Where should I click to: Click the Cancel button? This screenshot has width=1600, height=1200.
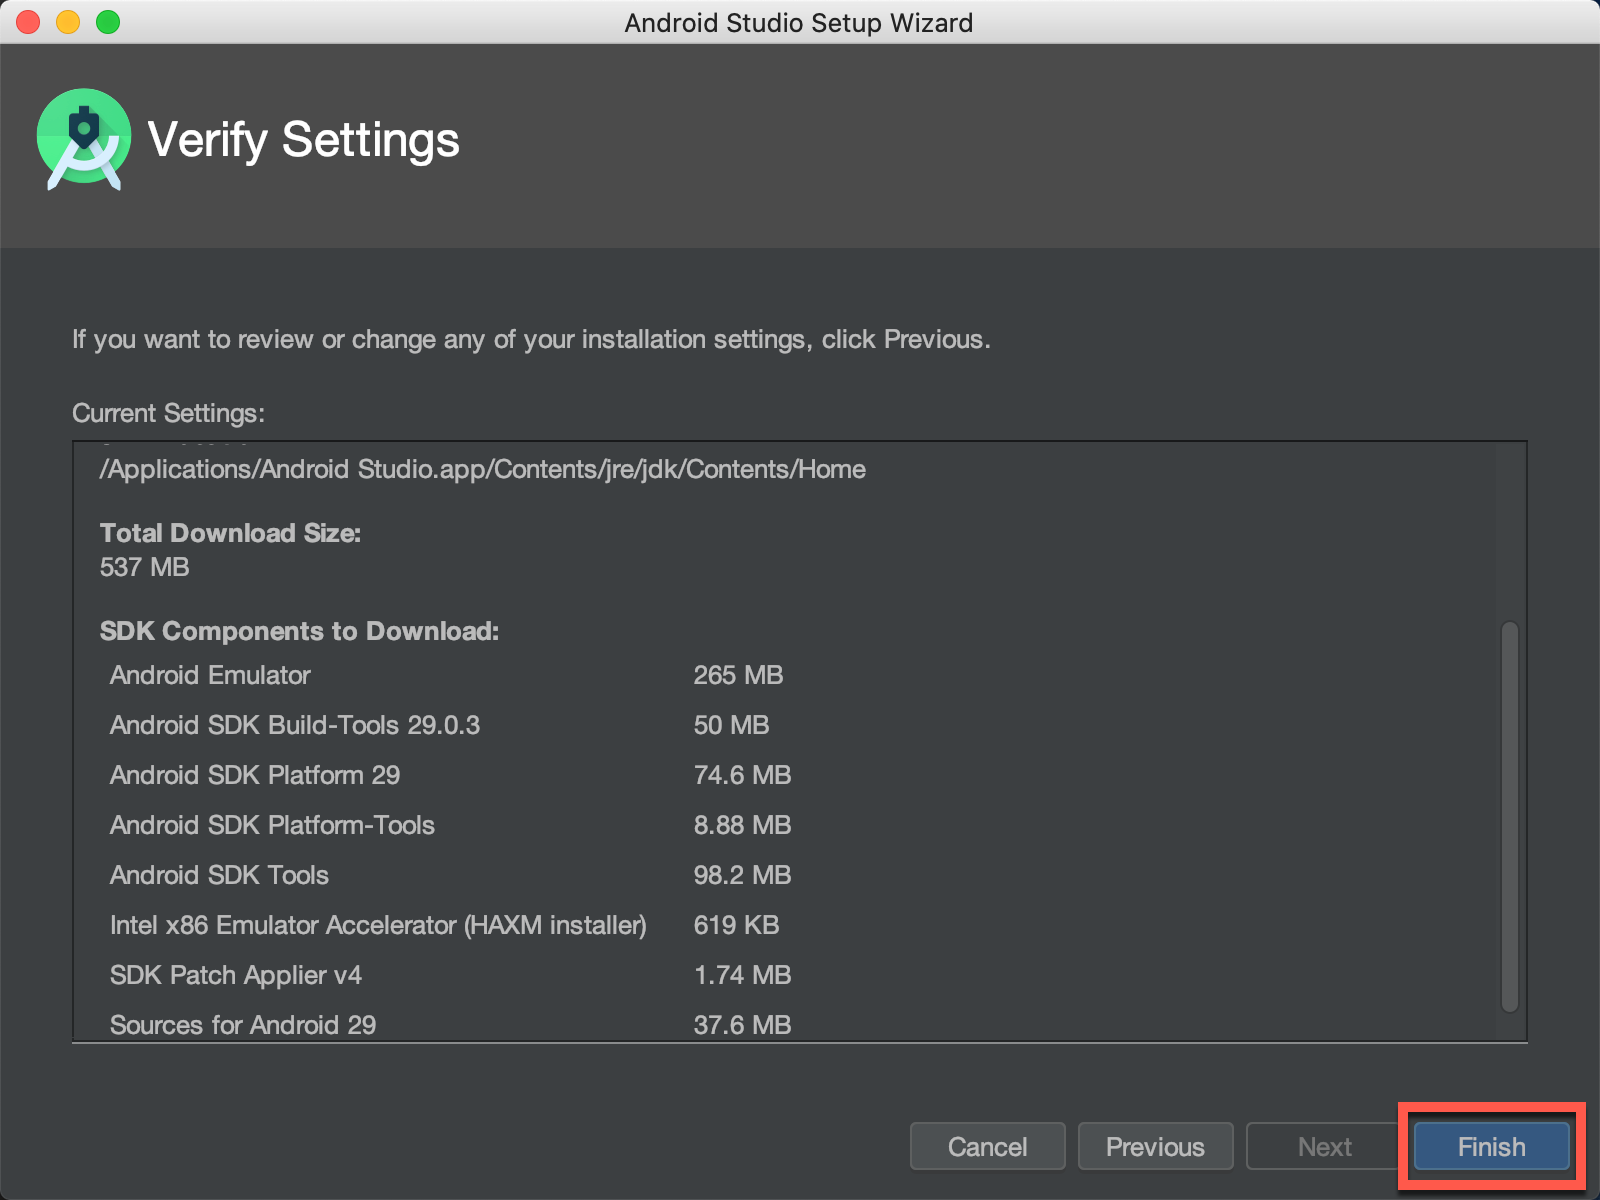(987, 1146)
